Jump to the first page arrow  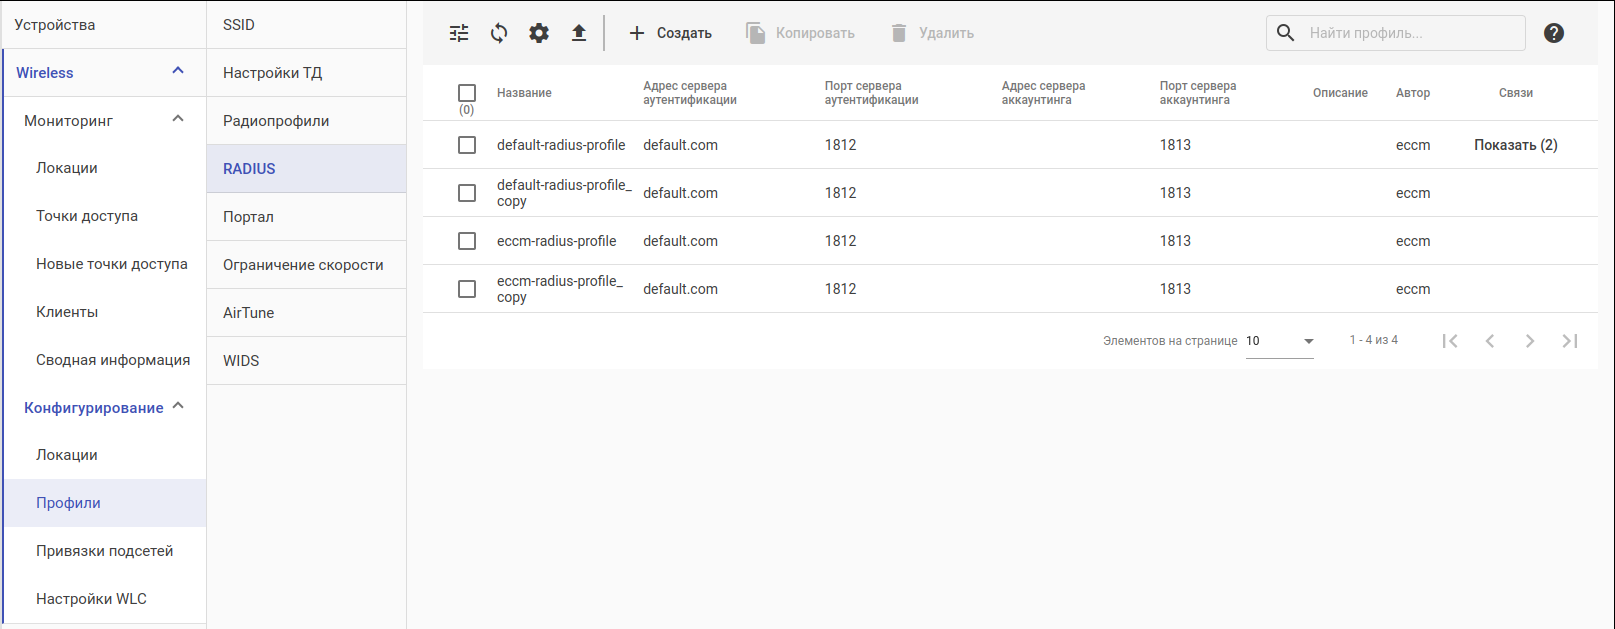(1450, 341)
